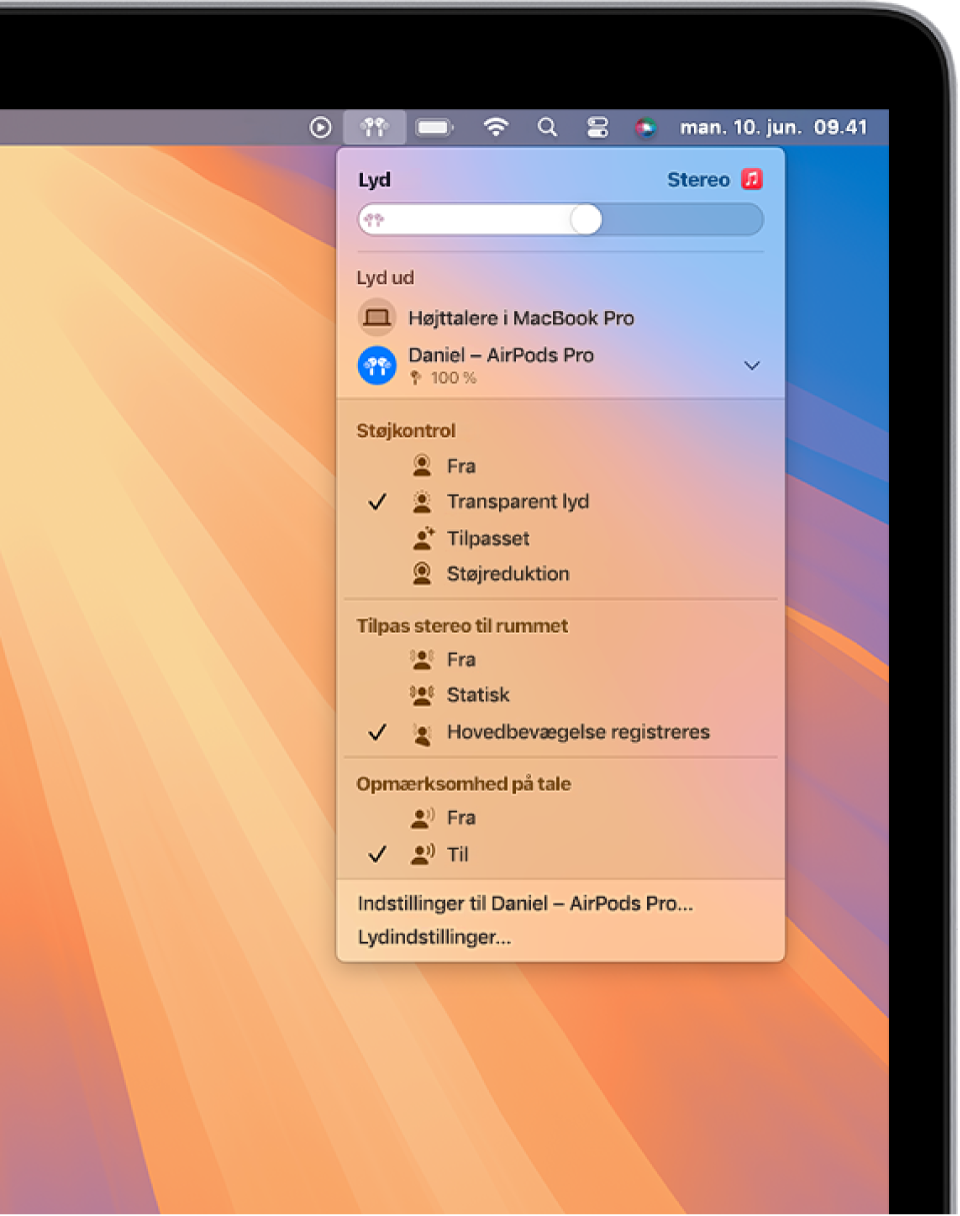Click the date and time in menu bar
960x1216 pixels.
[x=773, y=127]
